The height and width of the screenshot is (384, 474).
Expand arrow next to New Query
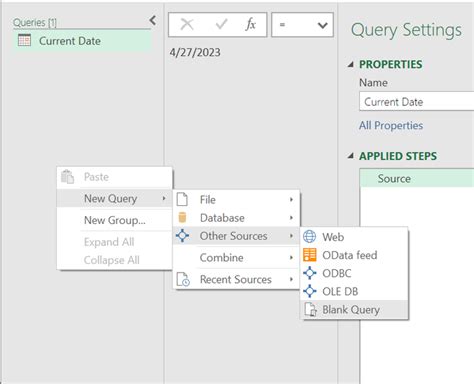[164, 198]
